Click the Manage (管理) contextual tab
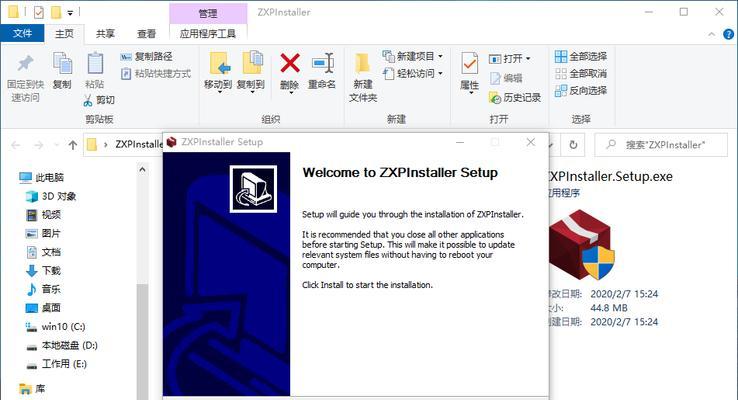This screenshot has height=400, width=738. click(x=208, y=13)
